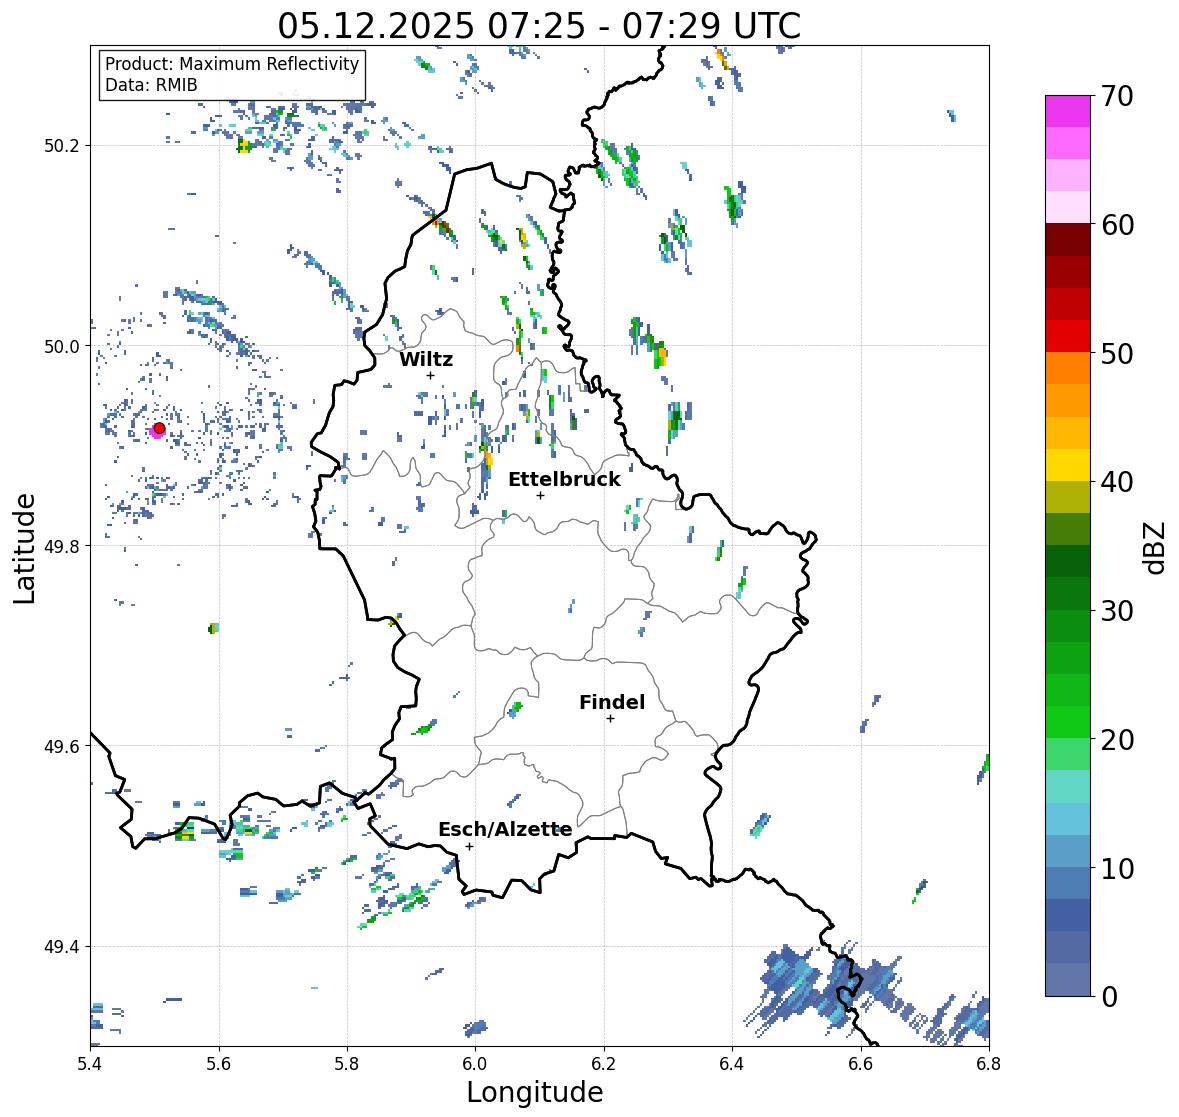Click the red colorbar segment just above 50
Viewport: 1179px width, 1117px height.
pos(1068,336)
